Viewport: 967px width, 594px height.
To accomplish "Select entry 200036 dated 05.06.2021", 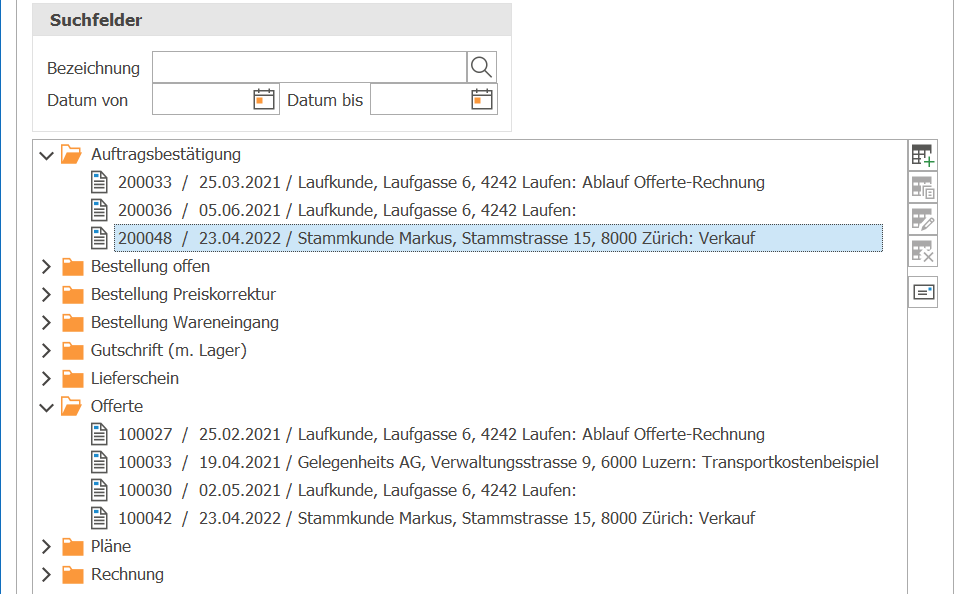I will click(x=347, y=210).
